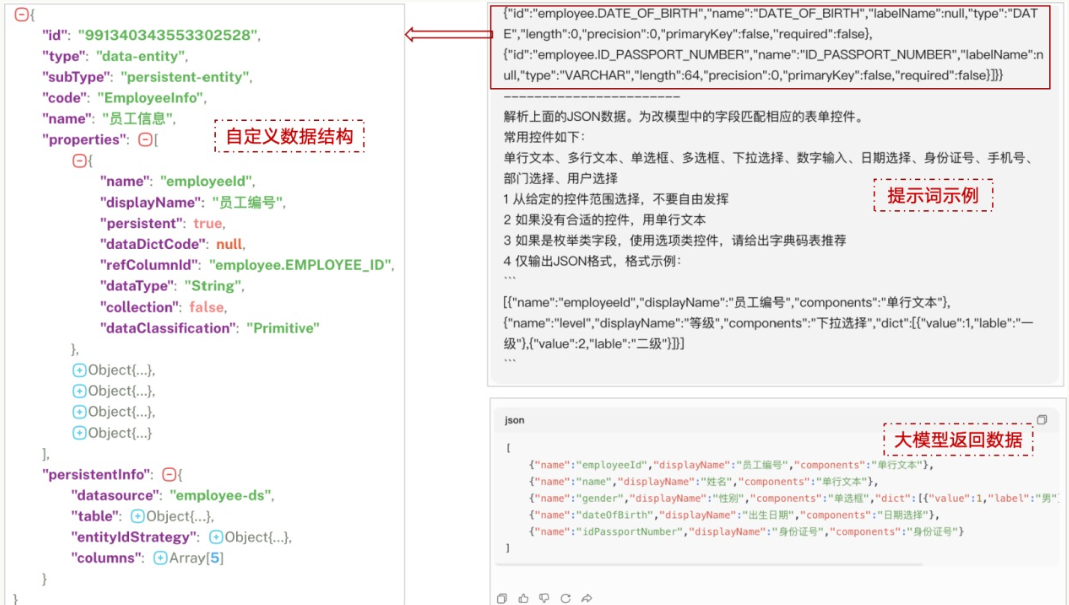
Task: Collapse the "persistentInfo" object
Action: click(x=169, y=474)
